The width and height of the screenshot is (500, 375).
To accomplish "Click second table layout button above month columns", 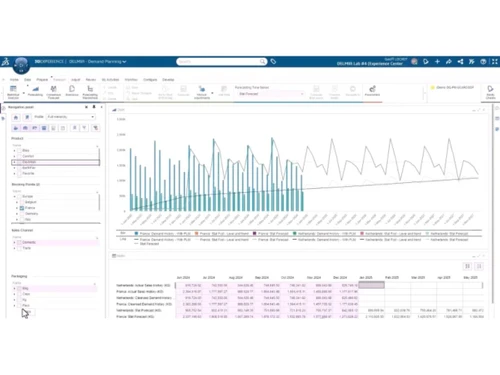I will point(479,266).
